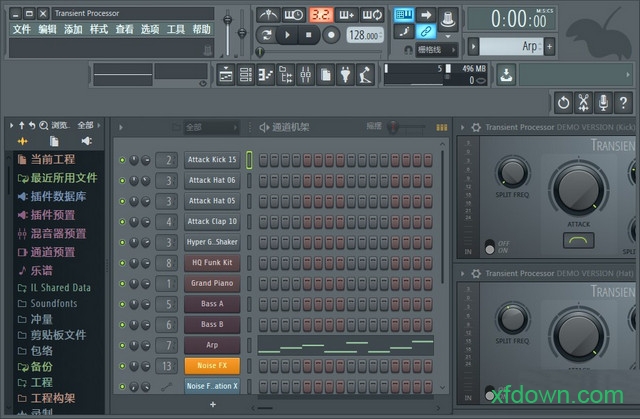Click the metronome icon in top toolbar

[268, 14]
